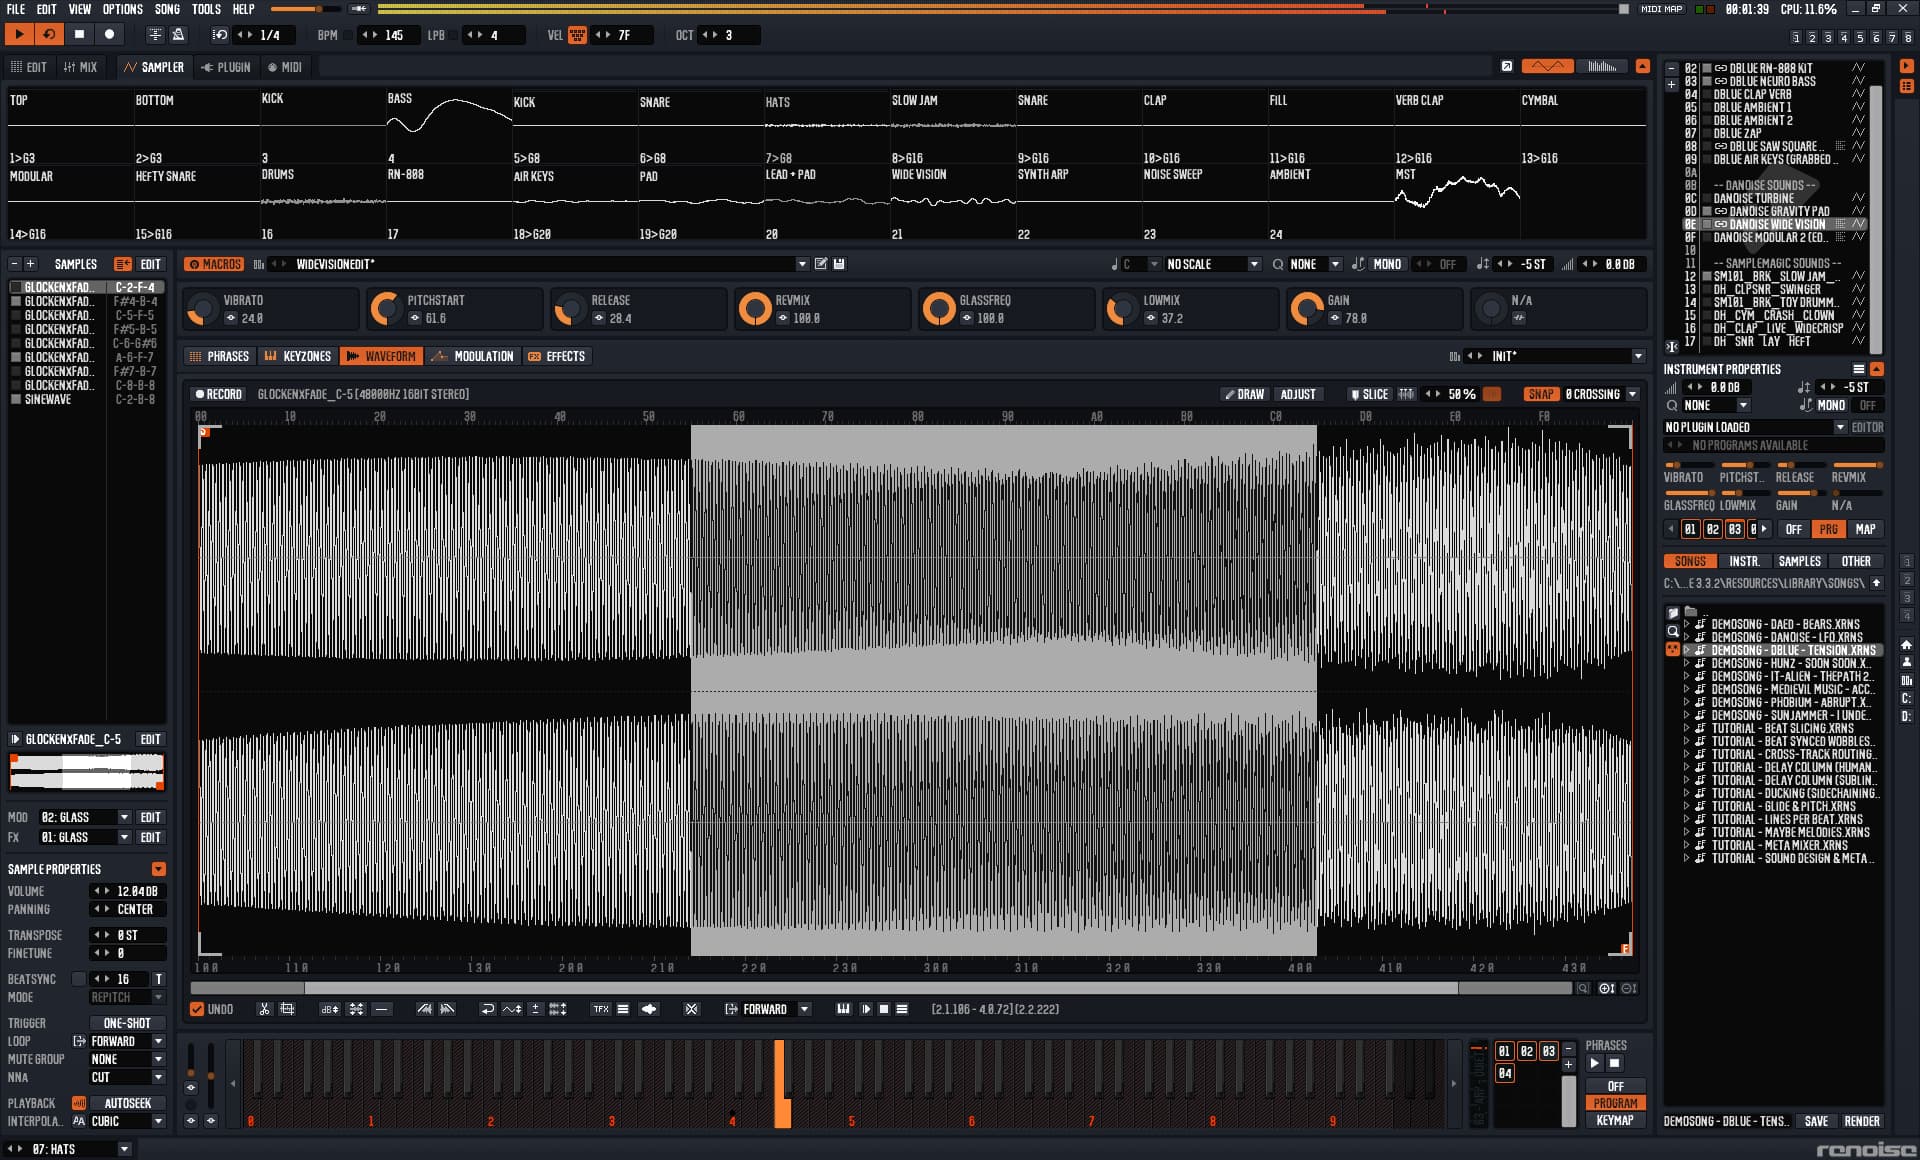Open the TFX track effects processing button
This screenshot has height=1160, width=1920.
pos(601,1009)
